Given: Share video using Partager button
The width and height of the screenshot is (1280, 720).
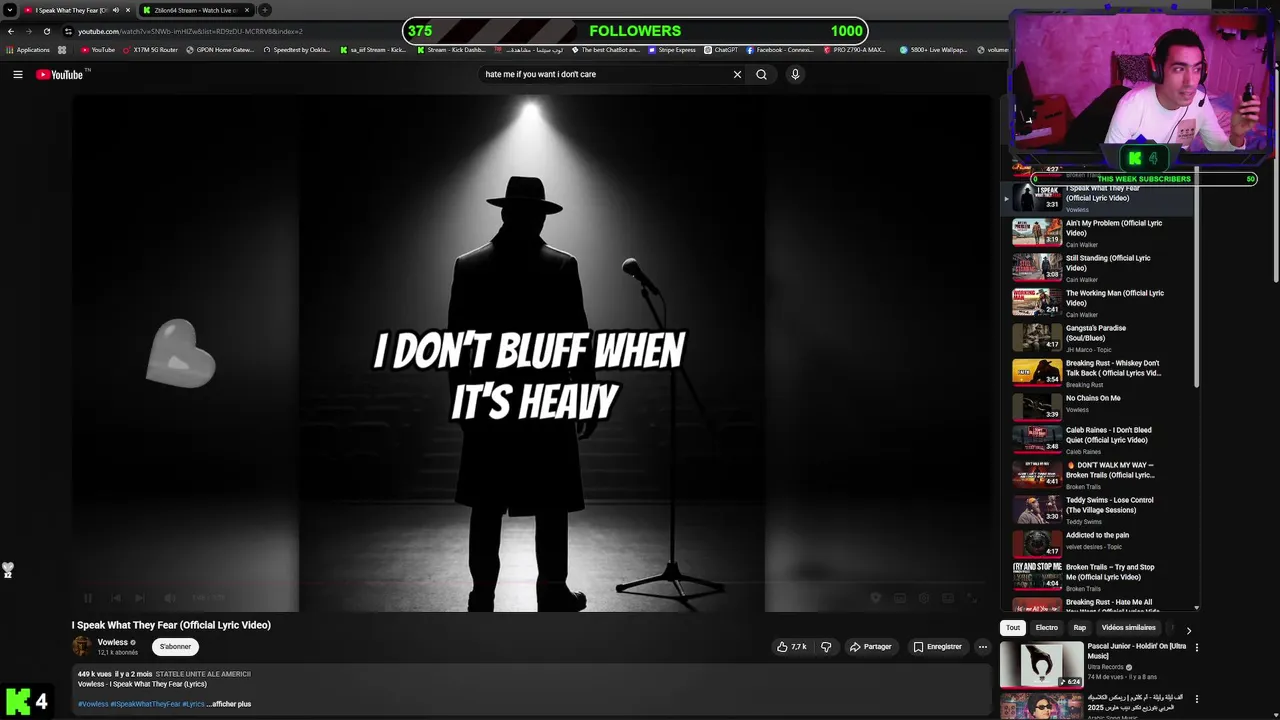Looking at the screenshot, I should [870, 647].
